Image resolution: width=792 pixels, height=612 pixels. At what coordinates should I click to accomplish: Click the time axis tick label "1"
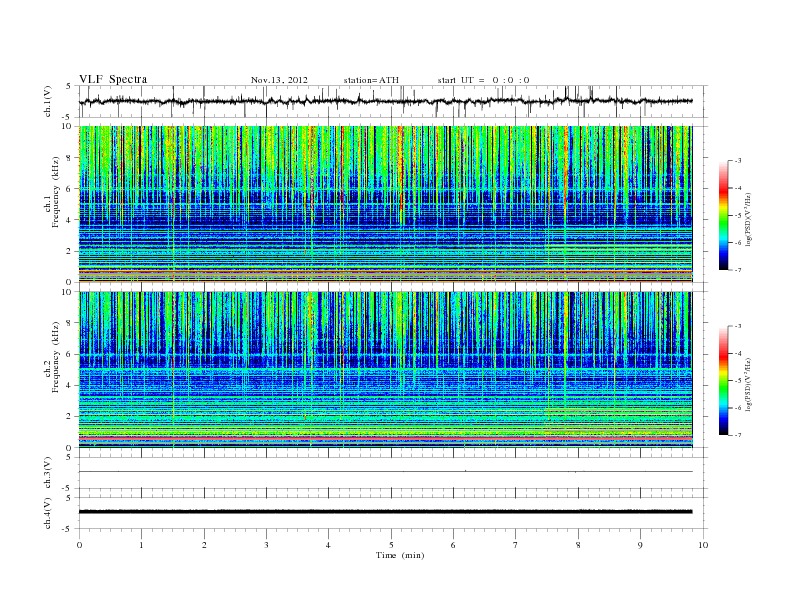(x=141, y=545)
